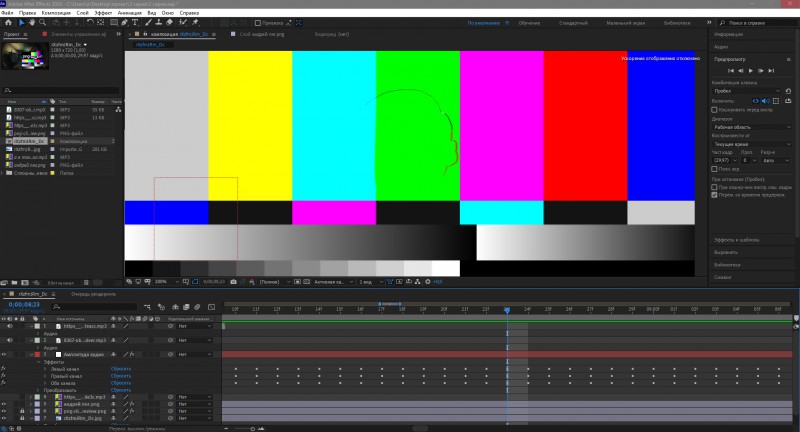Uncheck the Перем. ко времени предпросм. checkbox
The height and width of the screenshot is (432, 800).
(714, 195)
